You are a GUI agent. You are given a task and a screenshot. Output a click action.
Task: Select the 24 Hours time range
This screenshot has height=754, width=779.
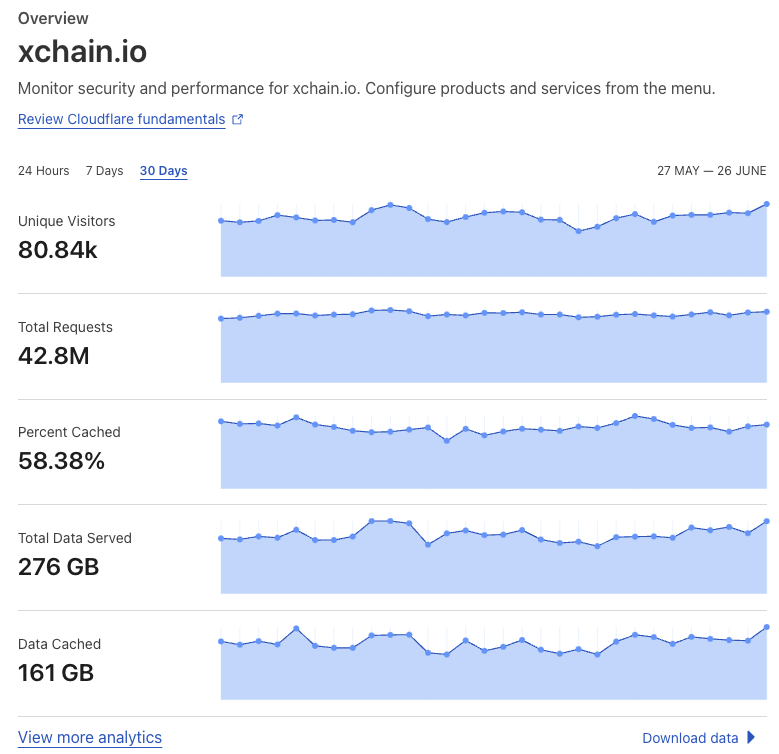44,171
